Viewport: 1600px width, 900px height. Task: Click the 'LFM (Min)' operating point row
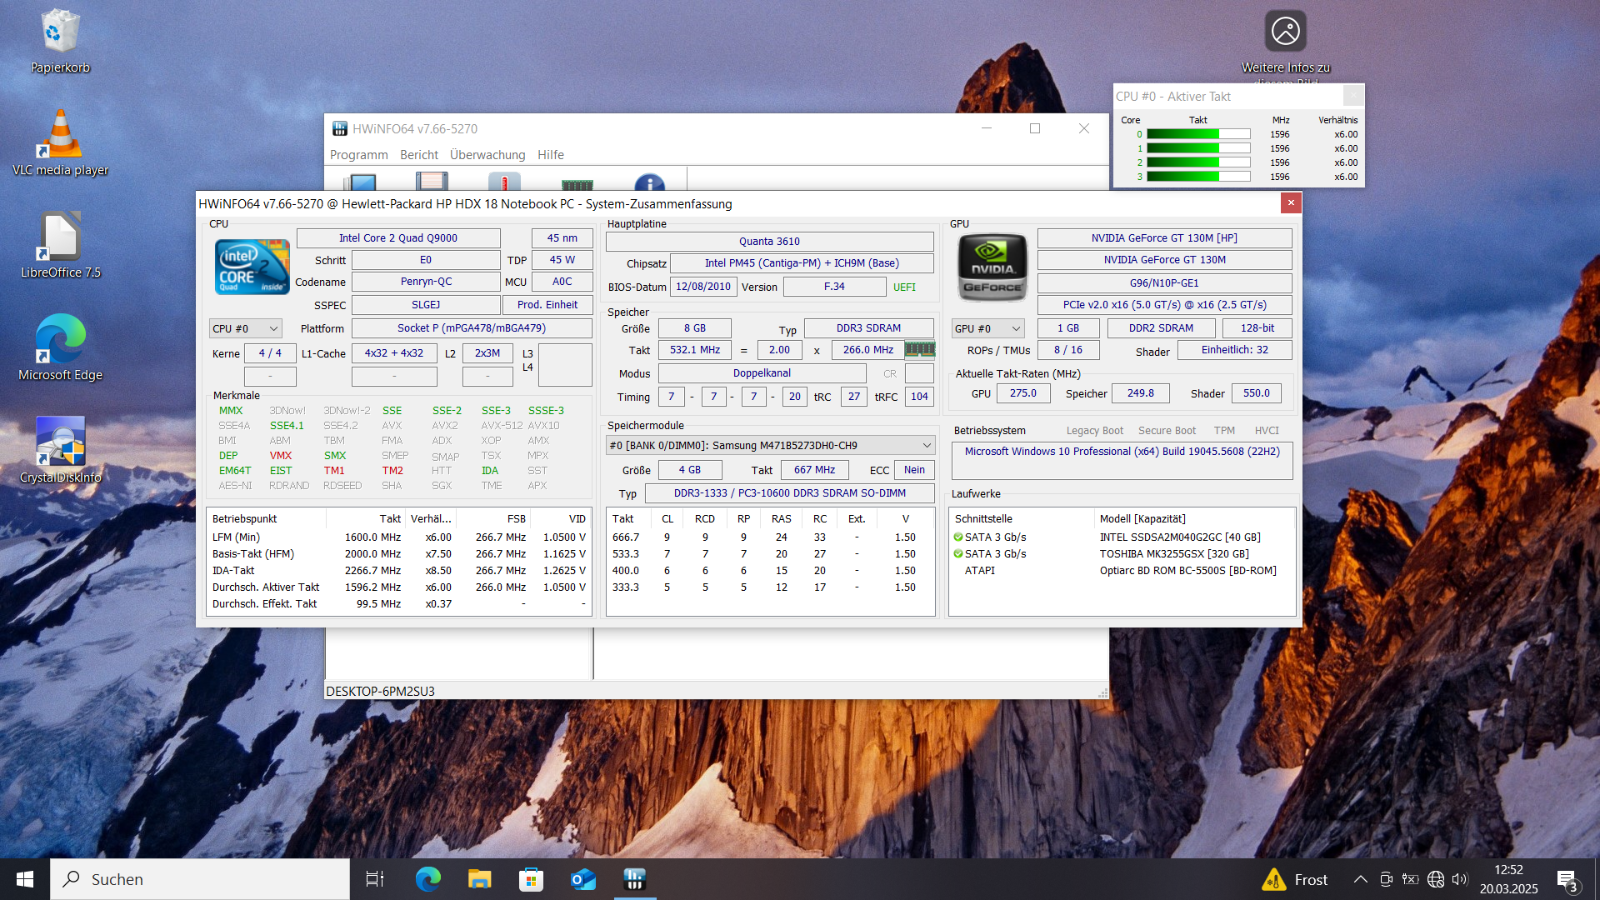pos(399,537)
